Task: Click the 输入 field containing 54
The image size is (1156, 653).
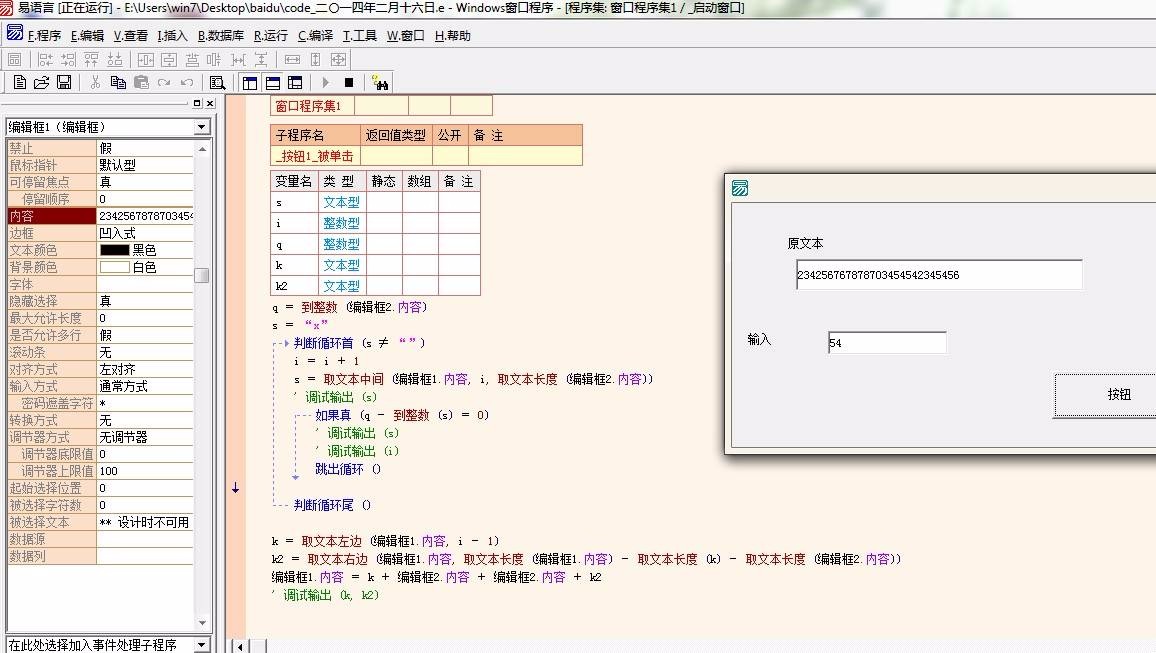Action: [x=886, y=343]
